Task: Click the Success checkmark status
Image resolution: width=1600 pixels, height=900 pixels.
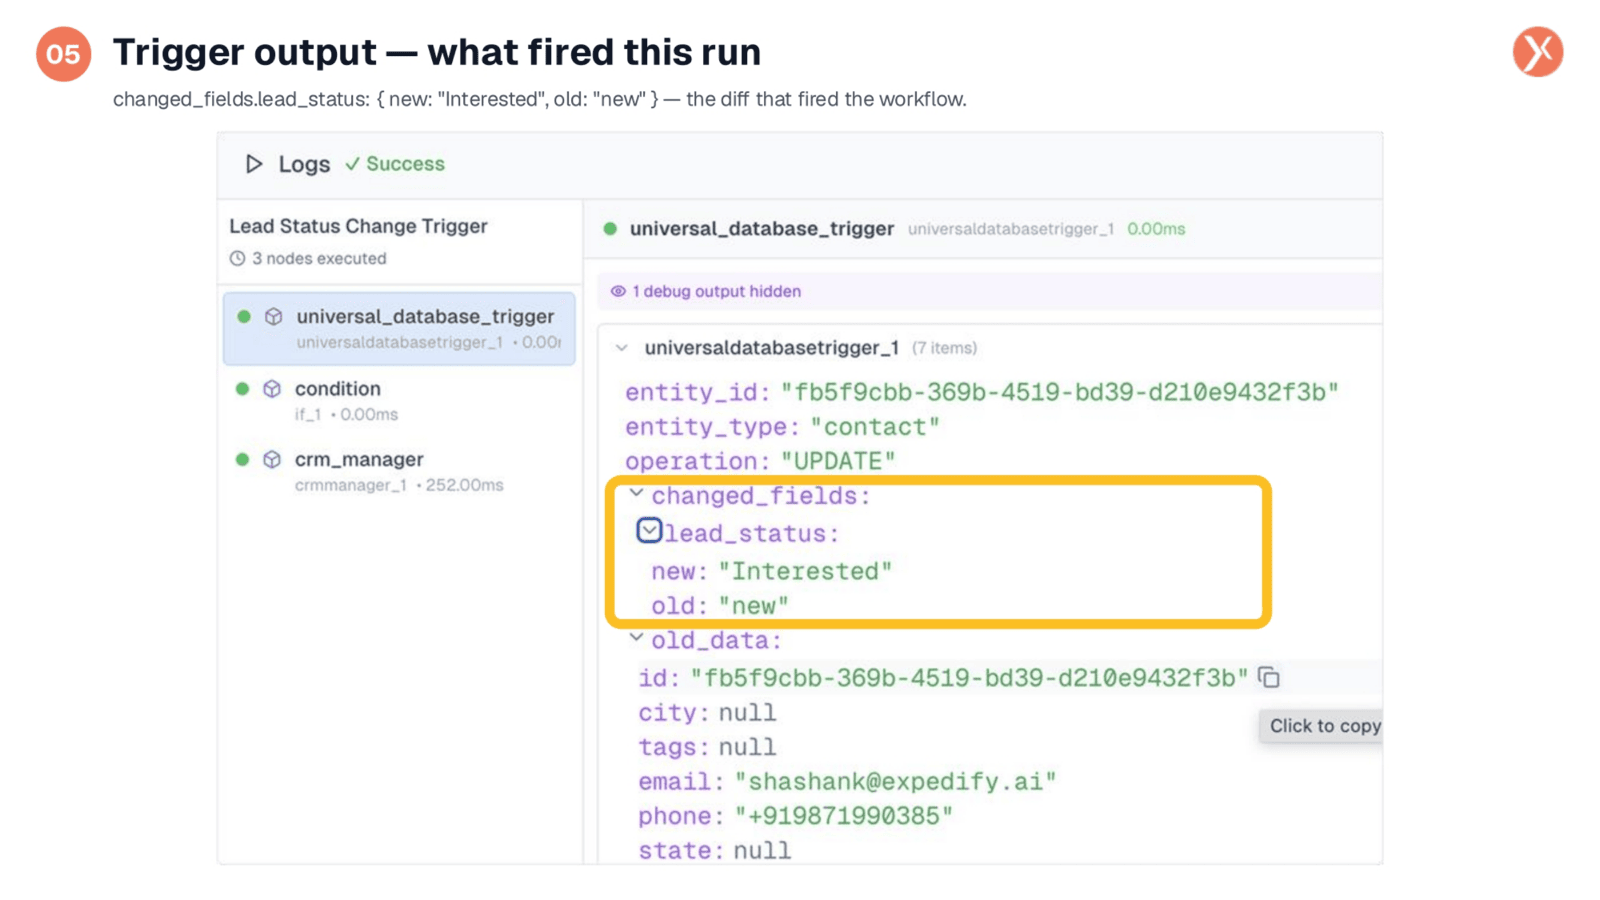Action: coord(395,164)
